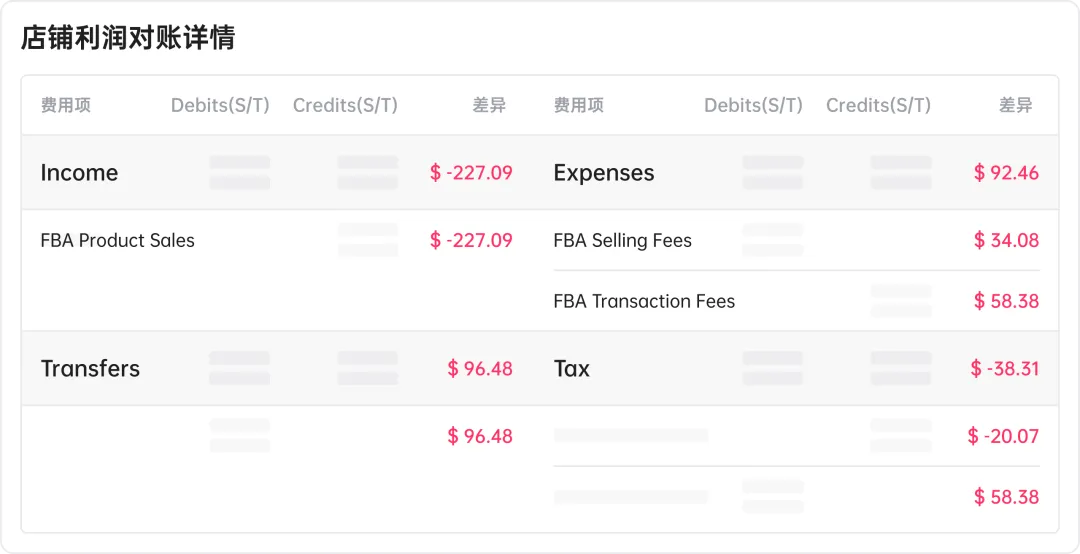This screenshot has height=554, width=1080.
Task: Select the Tax category label
Action: pyautogui.click(x=572, y=369)
